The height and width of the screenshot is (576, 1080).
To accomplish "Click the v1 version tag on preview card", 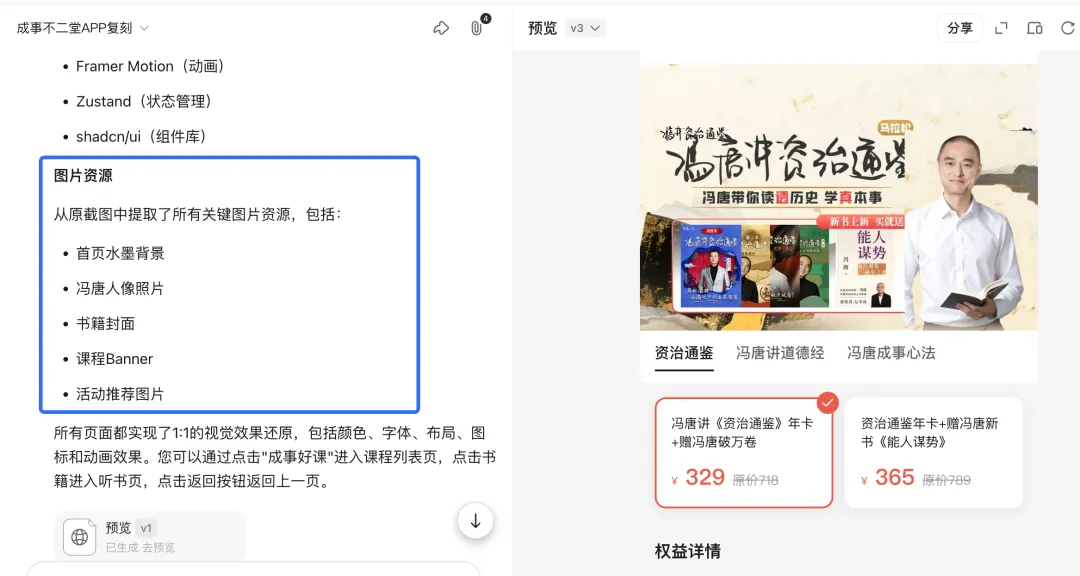I will pos(146,528).
